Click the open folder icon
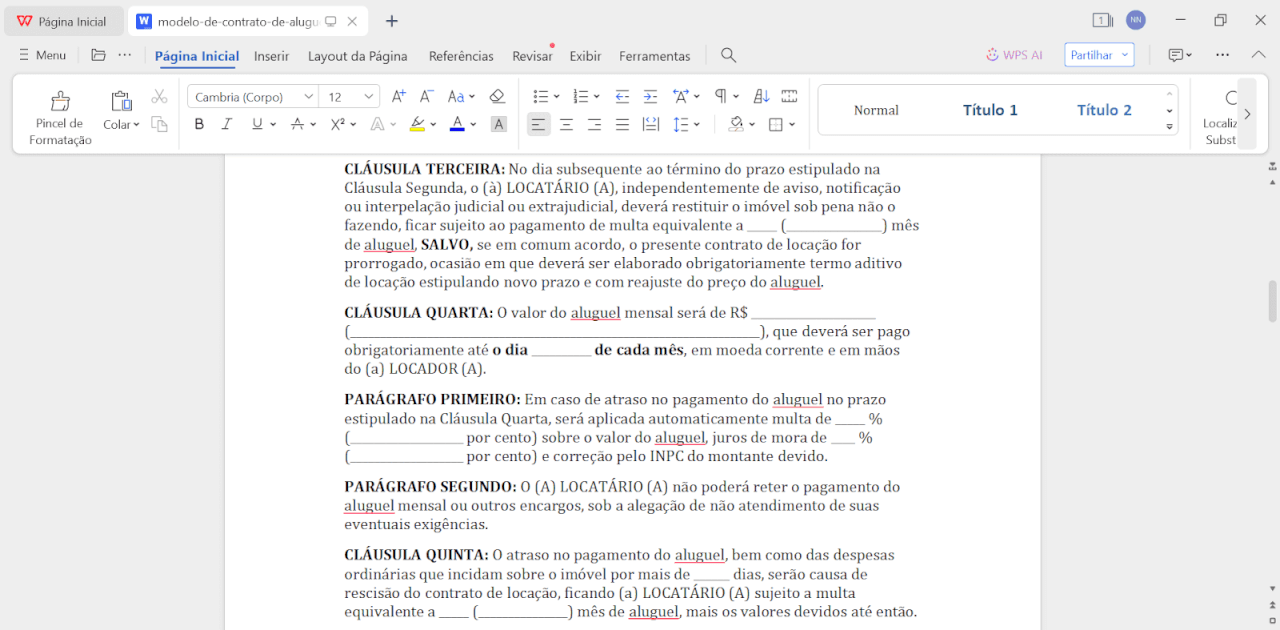 98,55
